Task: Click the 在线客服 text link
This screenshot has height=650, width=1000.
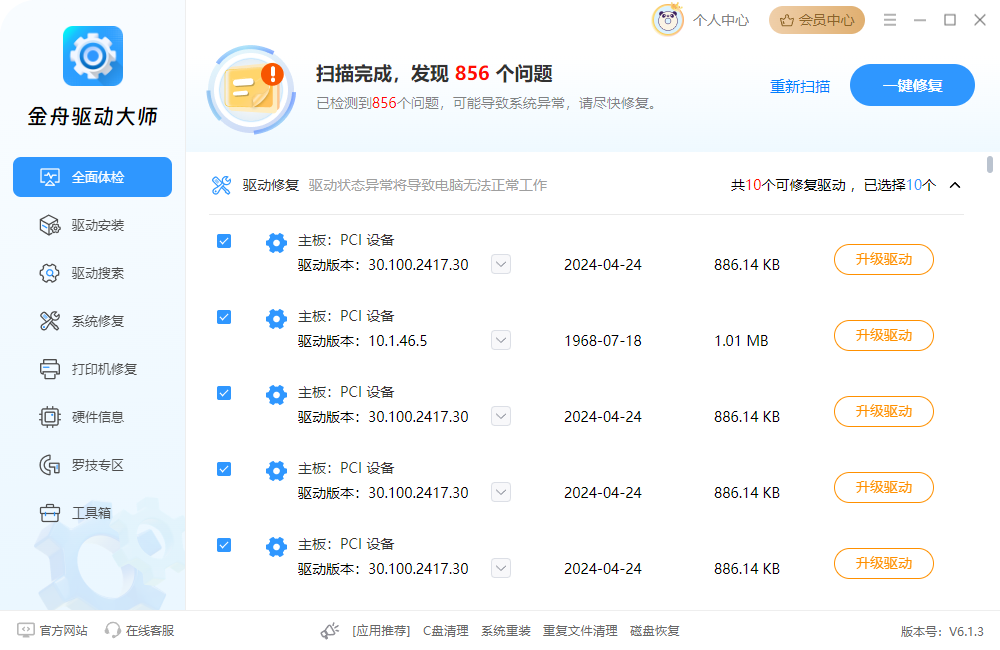Action: pos(150,631)
